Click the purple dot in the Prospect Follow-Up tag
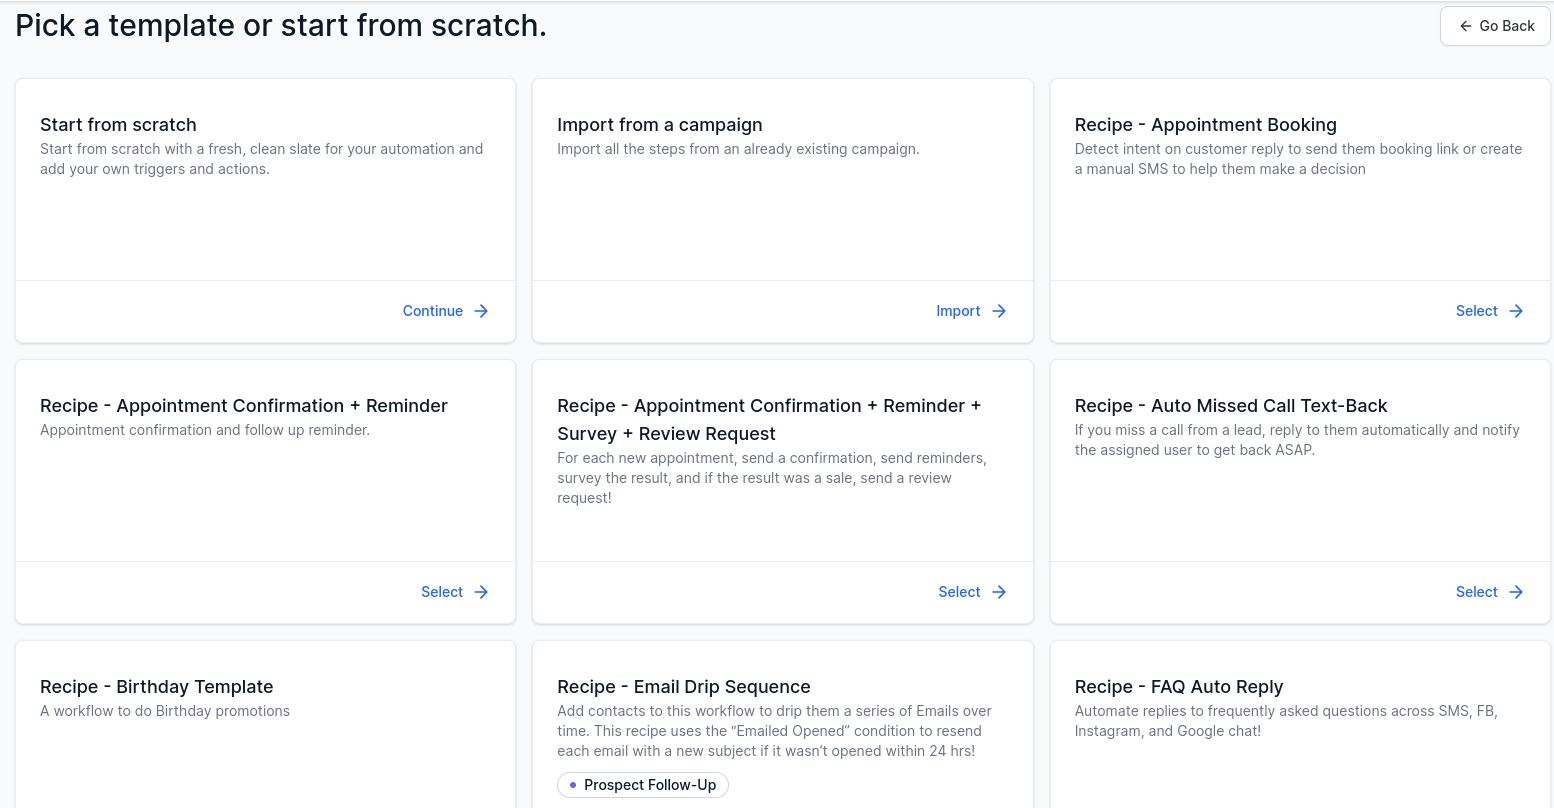 pyautogui.click(x=572, y=785)
